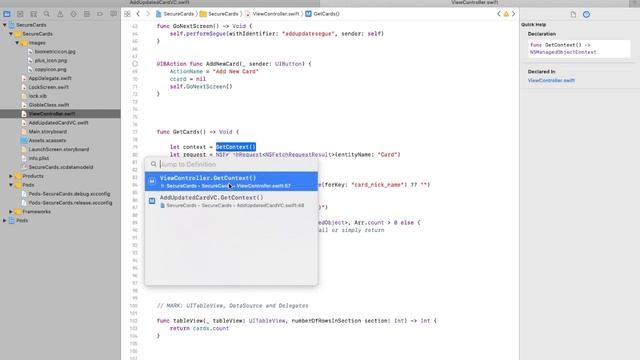The image size is (640, 360).
Task: Open the Debug navigator
Action: (x=87, y=14)
